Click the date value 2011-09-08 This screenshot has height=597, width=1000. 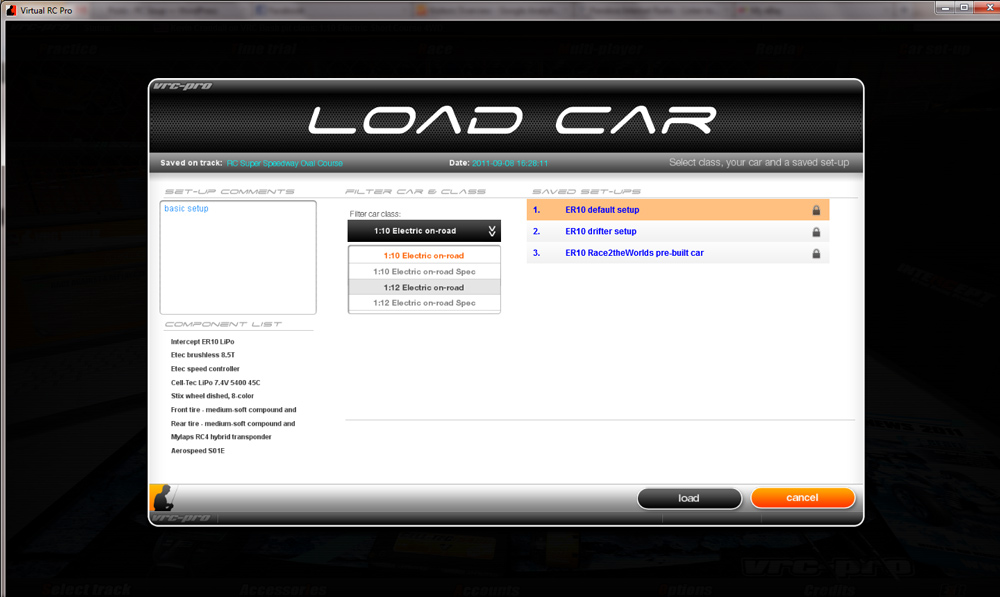pyautogui.click(x=510, y=163)
